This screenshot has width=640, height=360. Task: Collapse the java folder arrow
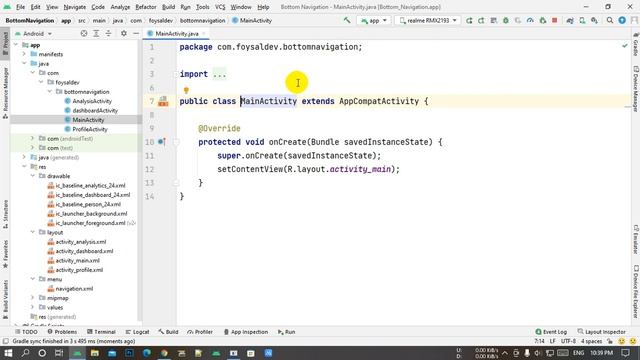click(24, 63)
